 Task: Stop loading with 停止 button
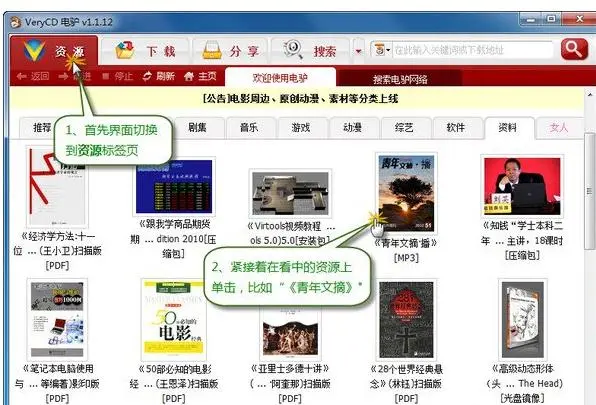[x=118, y=76]
